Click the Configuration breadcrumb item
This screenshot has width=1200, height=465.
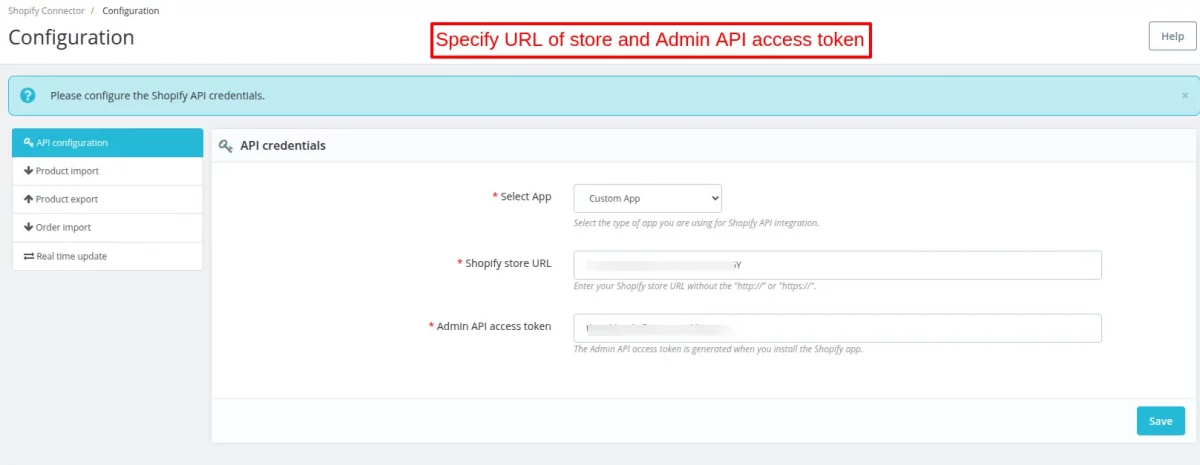pos(131,10)
